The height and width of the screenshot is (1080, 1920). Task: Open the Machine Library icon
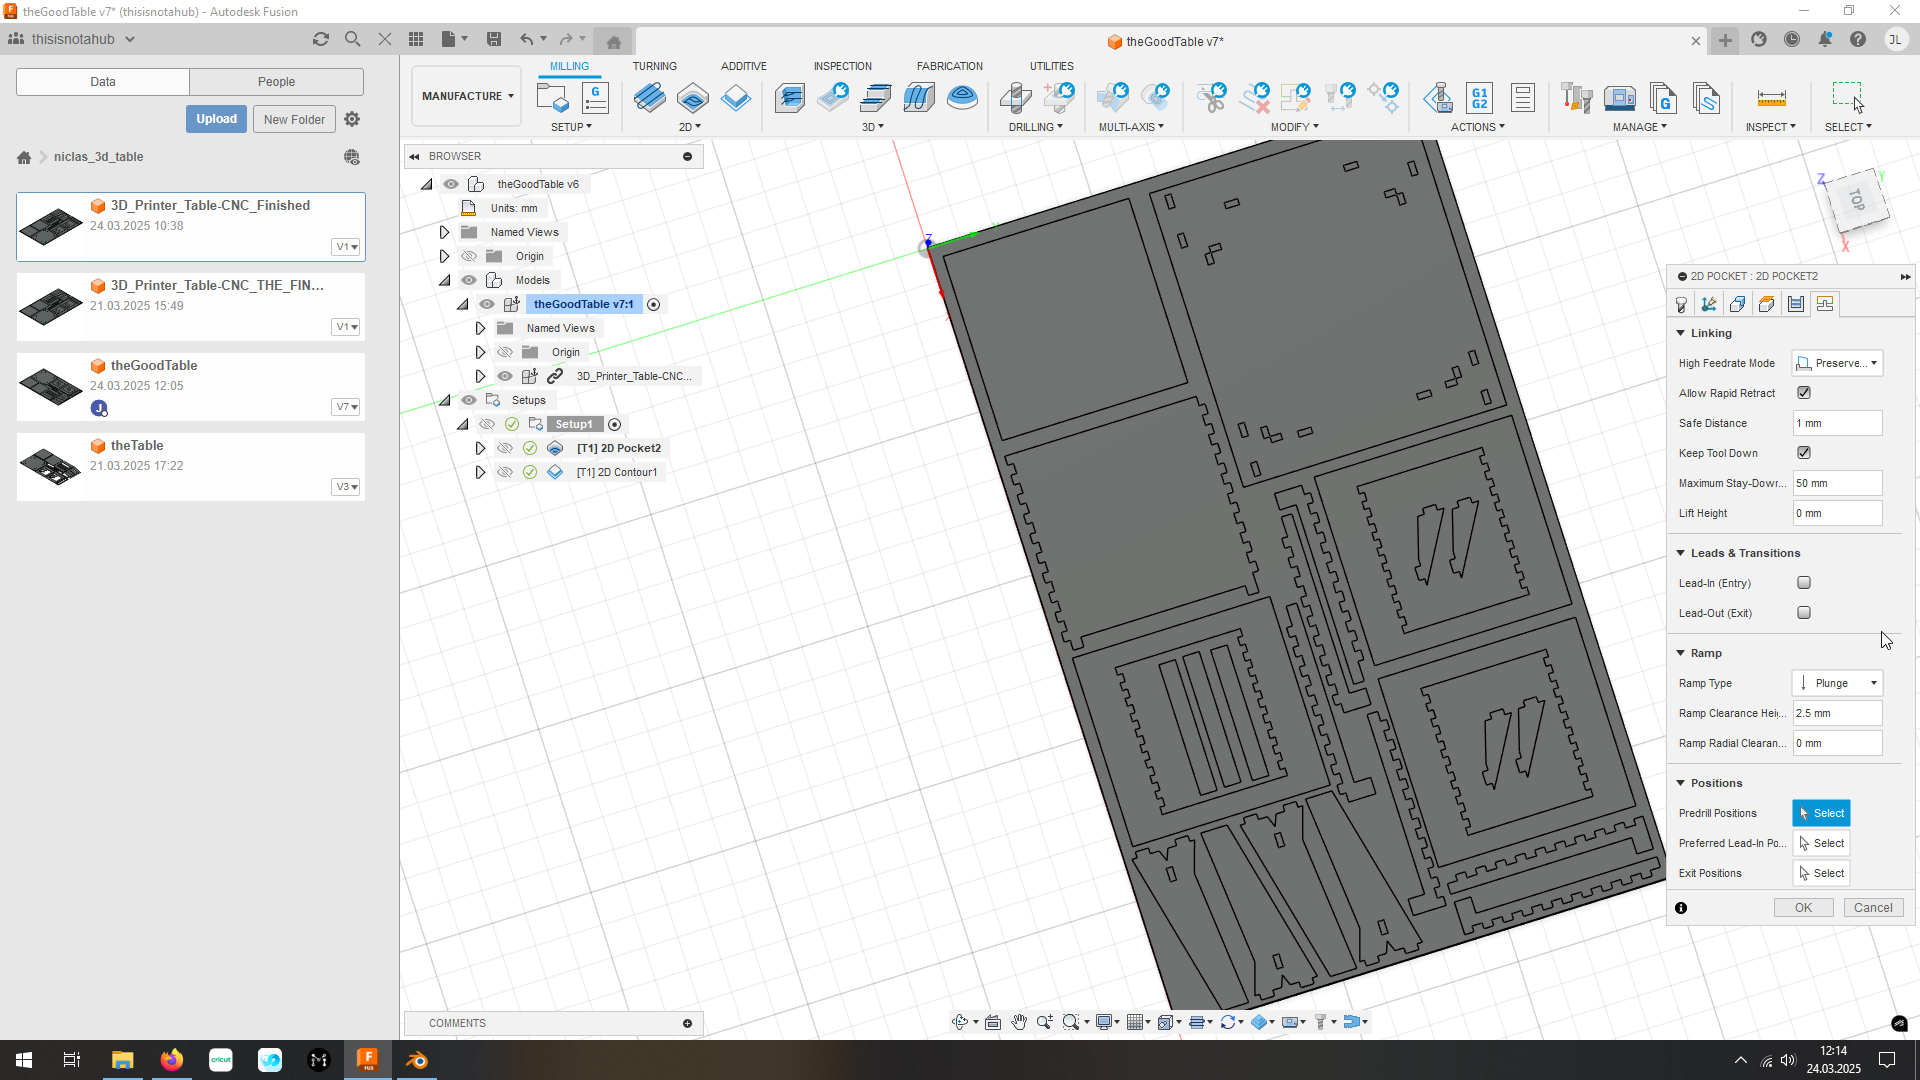[x=1620, y=98]
